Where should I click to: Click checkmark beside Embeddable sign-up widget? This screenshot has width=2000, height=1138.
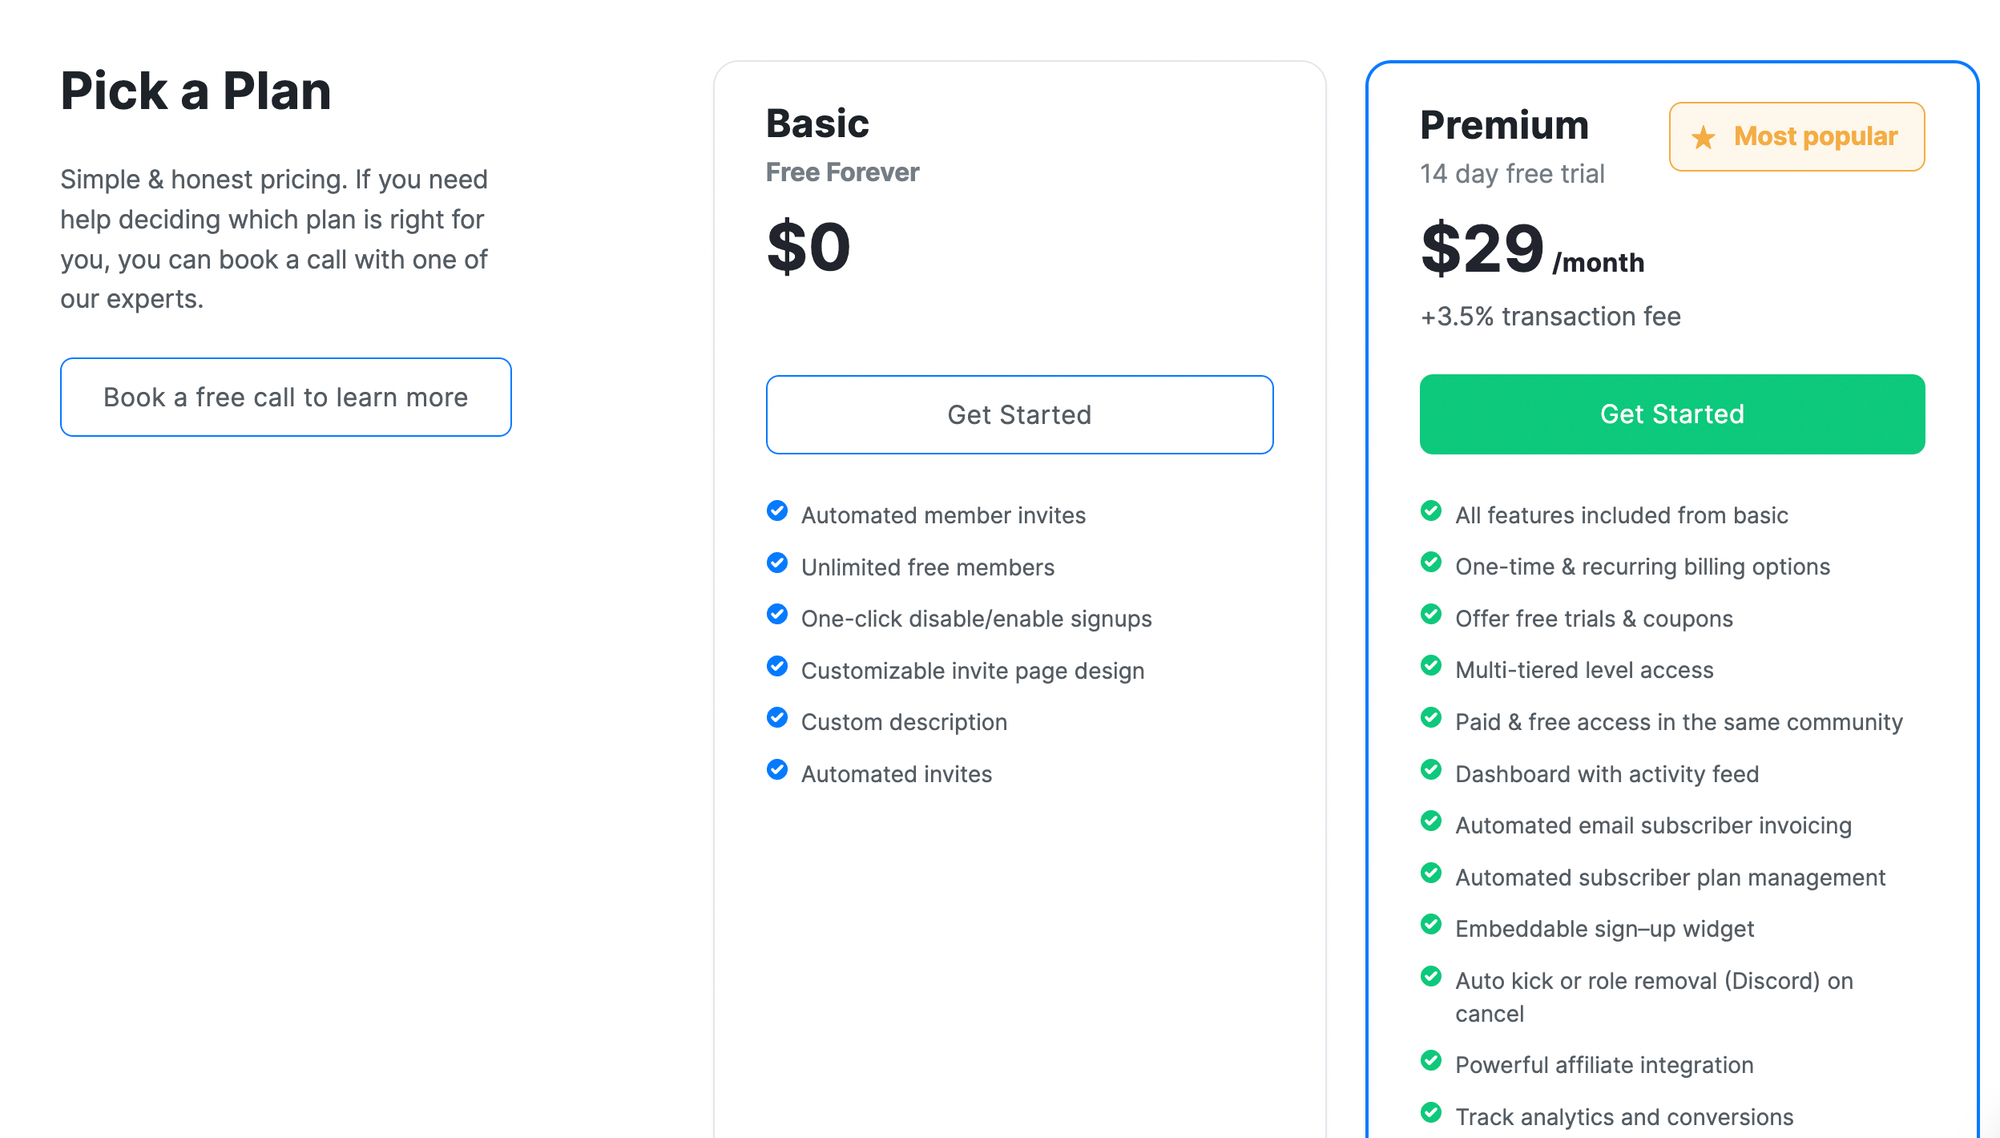point(1431,925)
